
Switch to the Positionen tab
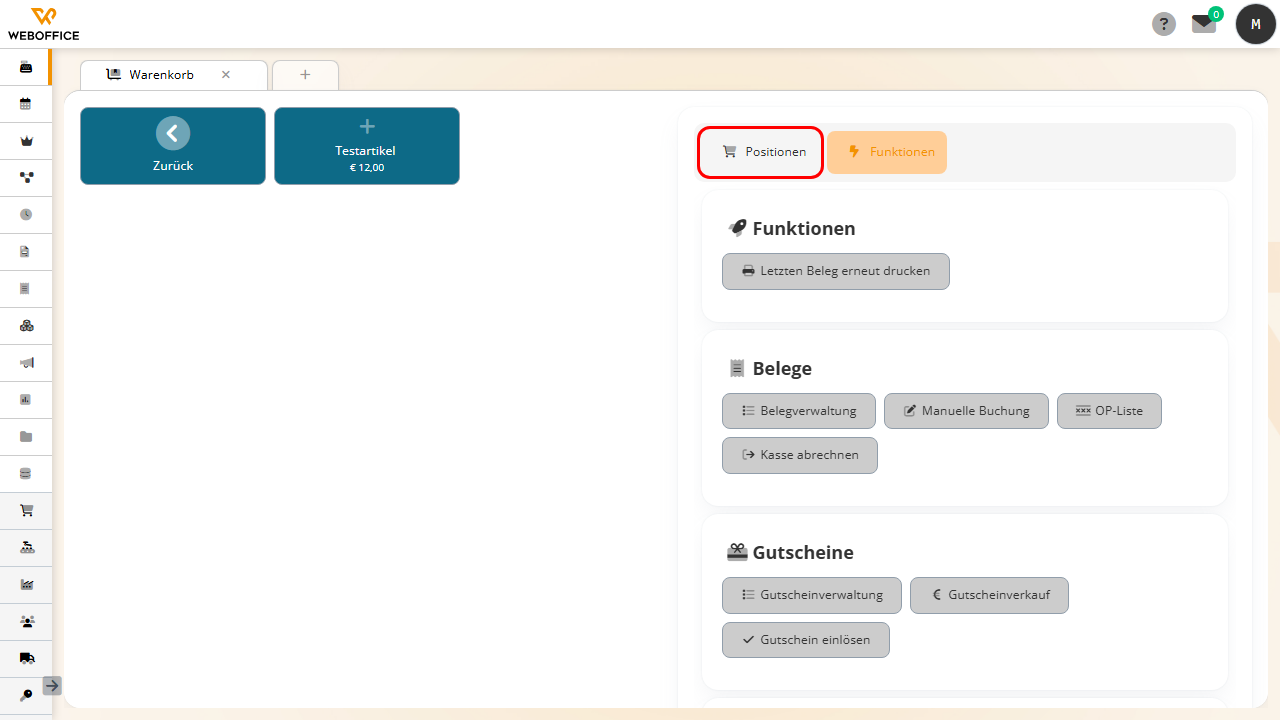(761, 152)
